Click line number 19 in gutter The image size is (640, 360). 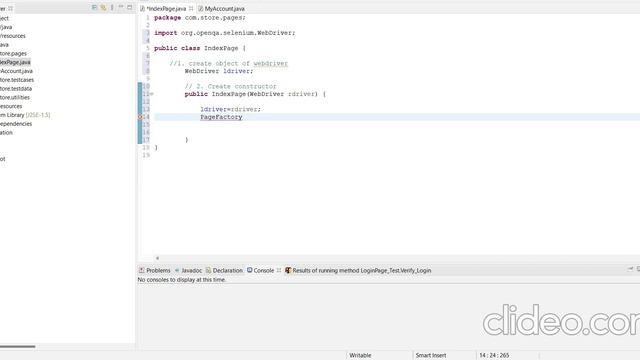[146, 155]
